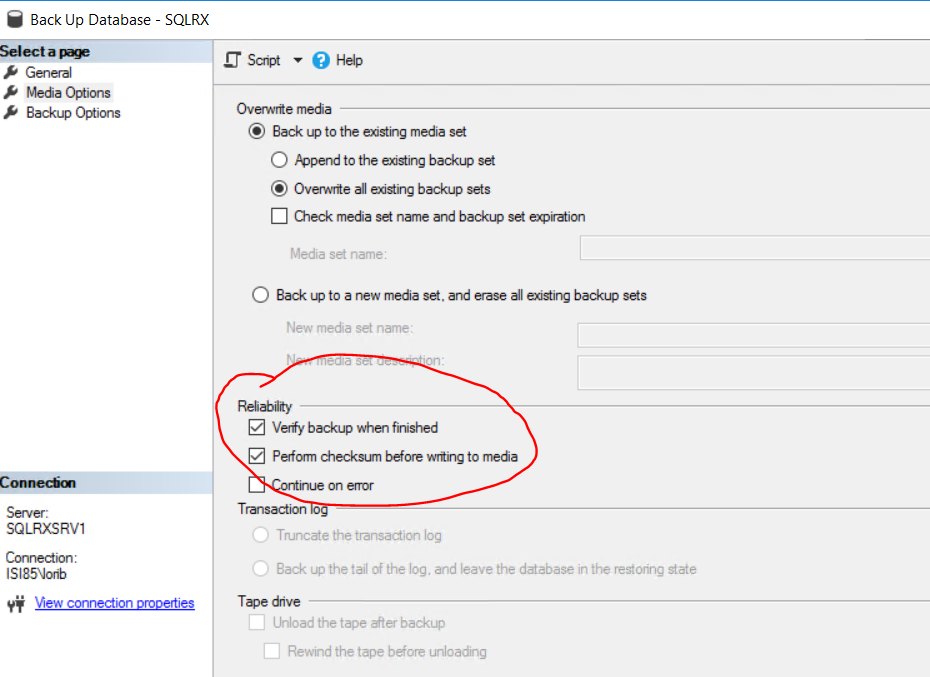Screen dimensions: 930x677
Task: Click the Tape drive group label
Action: coord(269,601)
